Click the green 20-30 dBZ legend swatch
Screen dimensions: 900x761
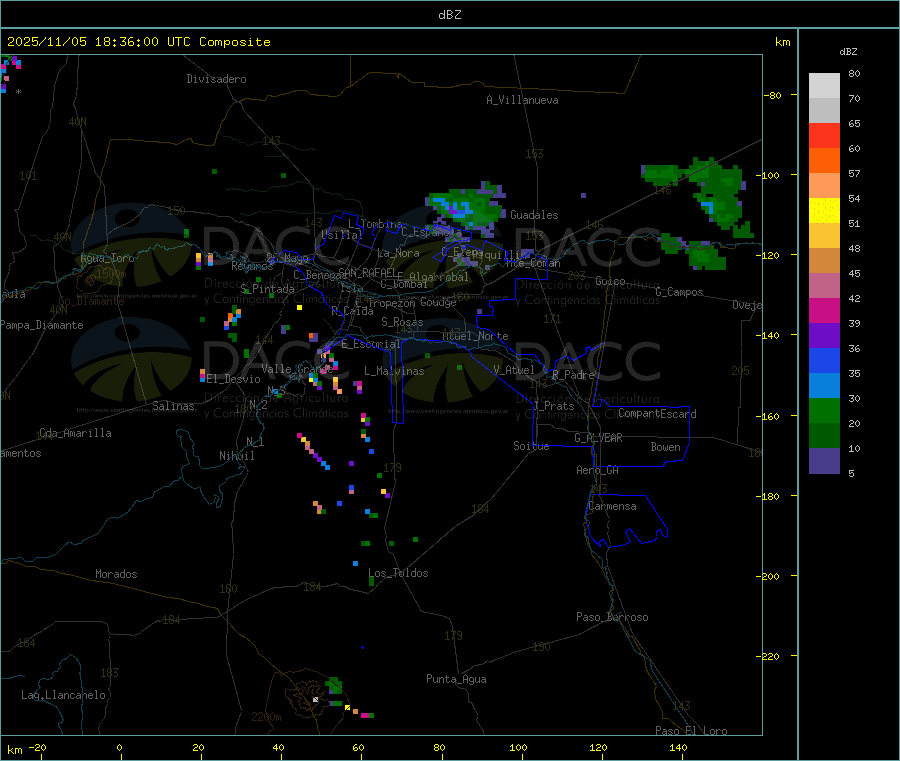[x=824, y=410]
